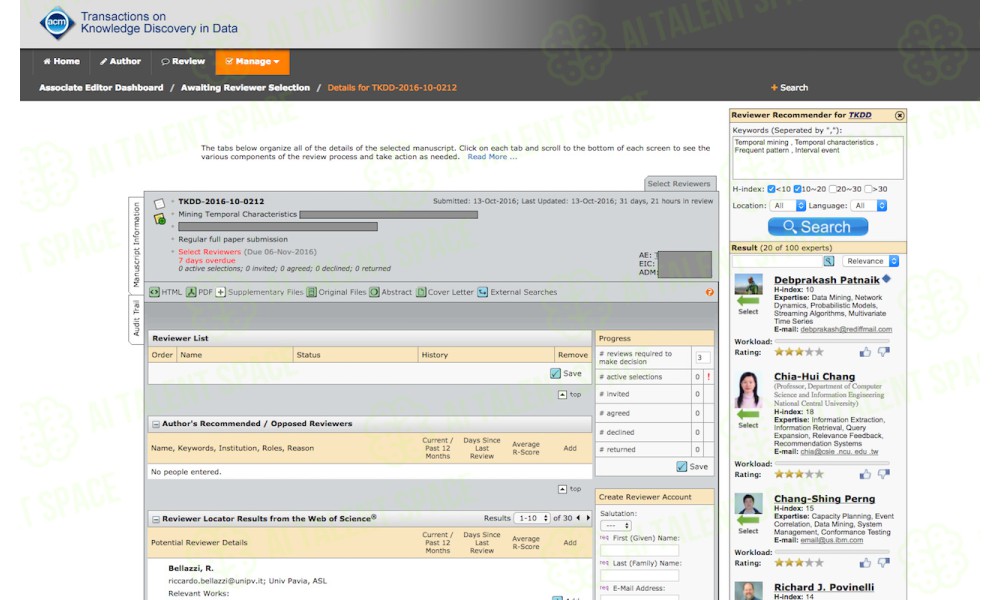1000x600 pixels.
Task: Go to previous Web of Science results page
Action: pos(578,518)
